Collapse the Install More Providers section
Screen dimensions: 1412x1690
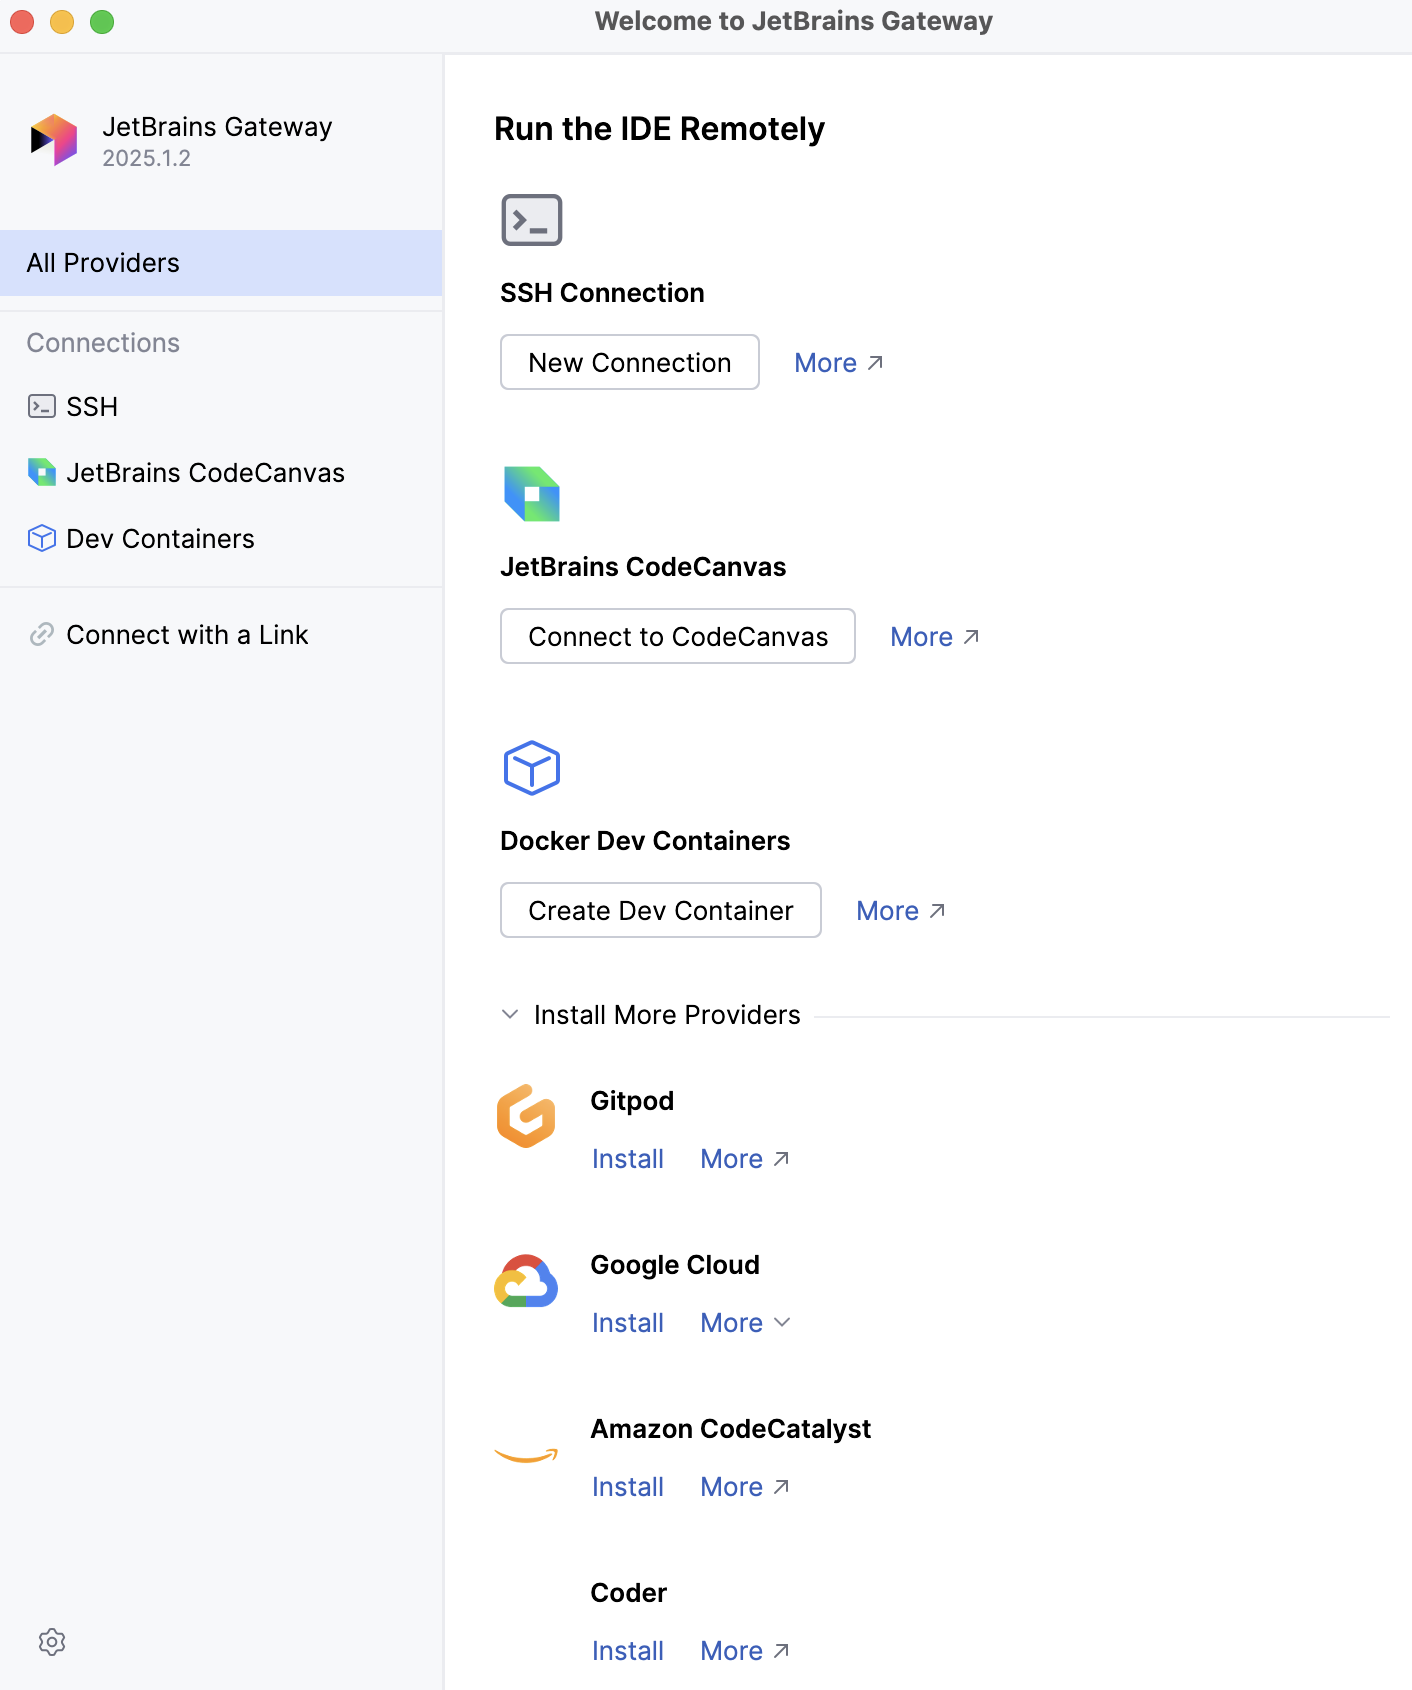(511, 1014)
